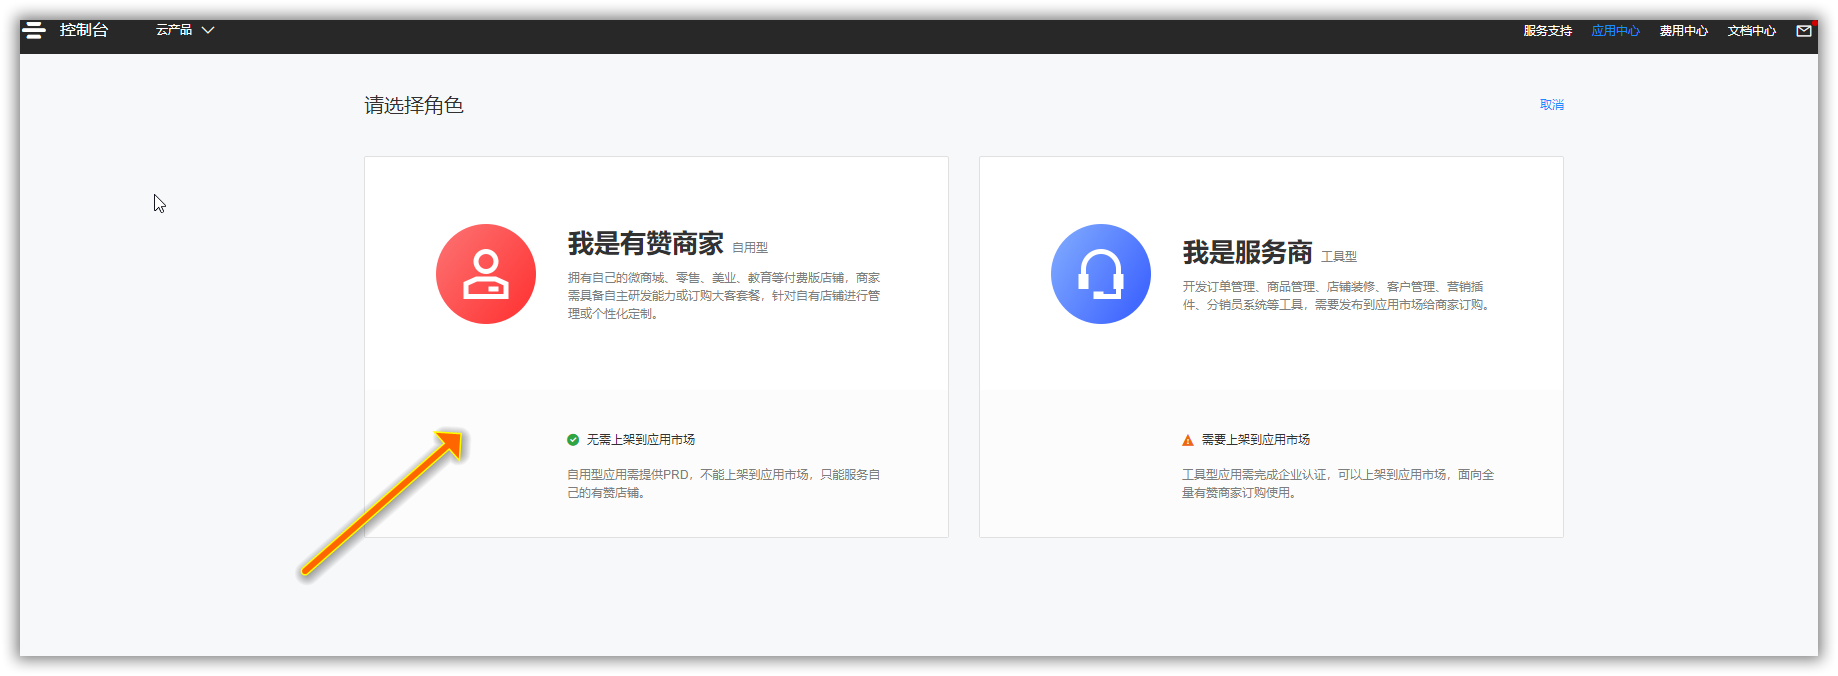Open 费用中心 in the top navigation

[x=1683, y=31]
